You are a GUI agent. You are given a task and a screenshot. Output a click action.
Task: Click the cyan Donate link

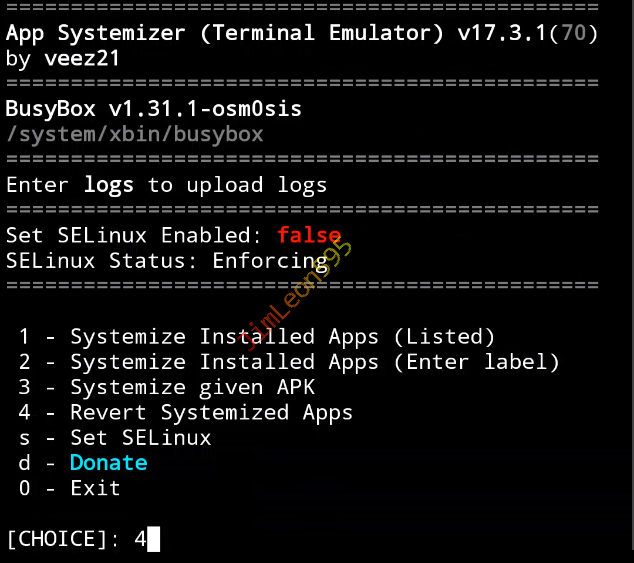pyautogui.click(x=108, y=463)
